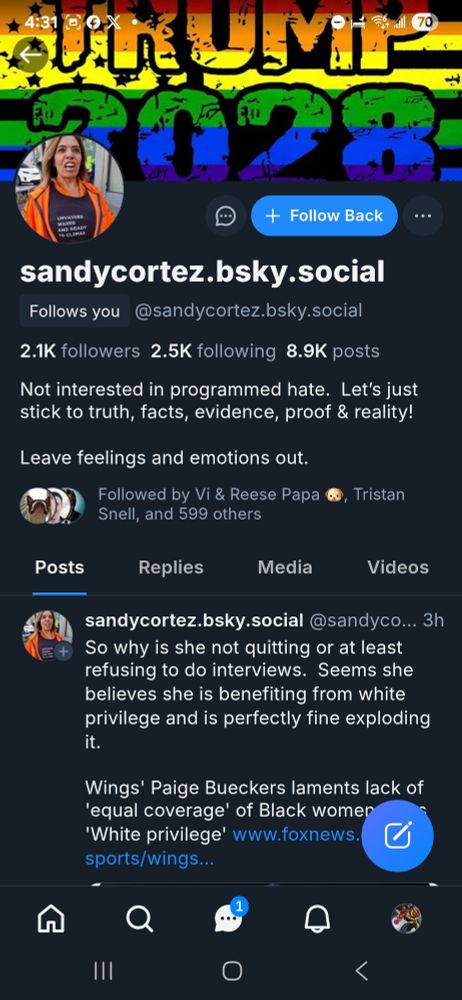Open my profile avatar in bottom bar

point(406,919)
